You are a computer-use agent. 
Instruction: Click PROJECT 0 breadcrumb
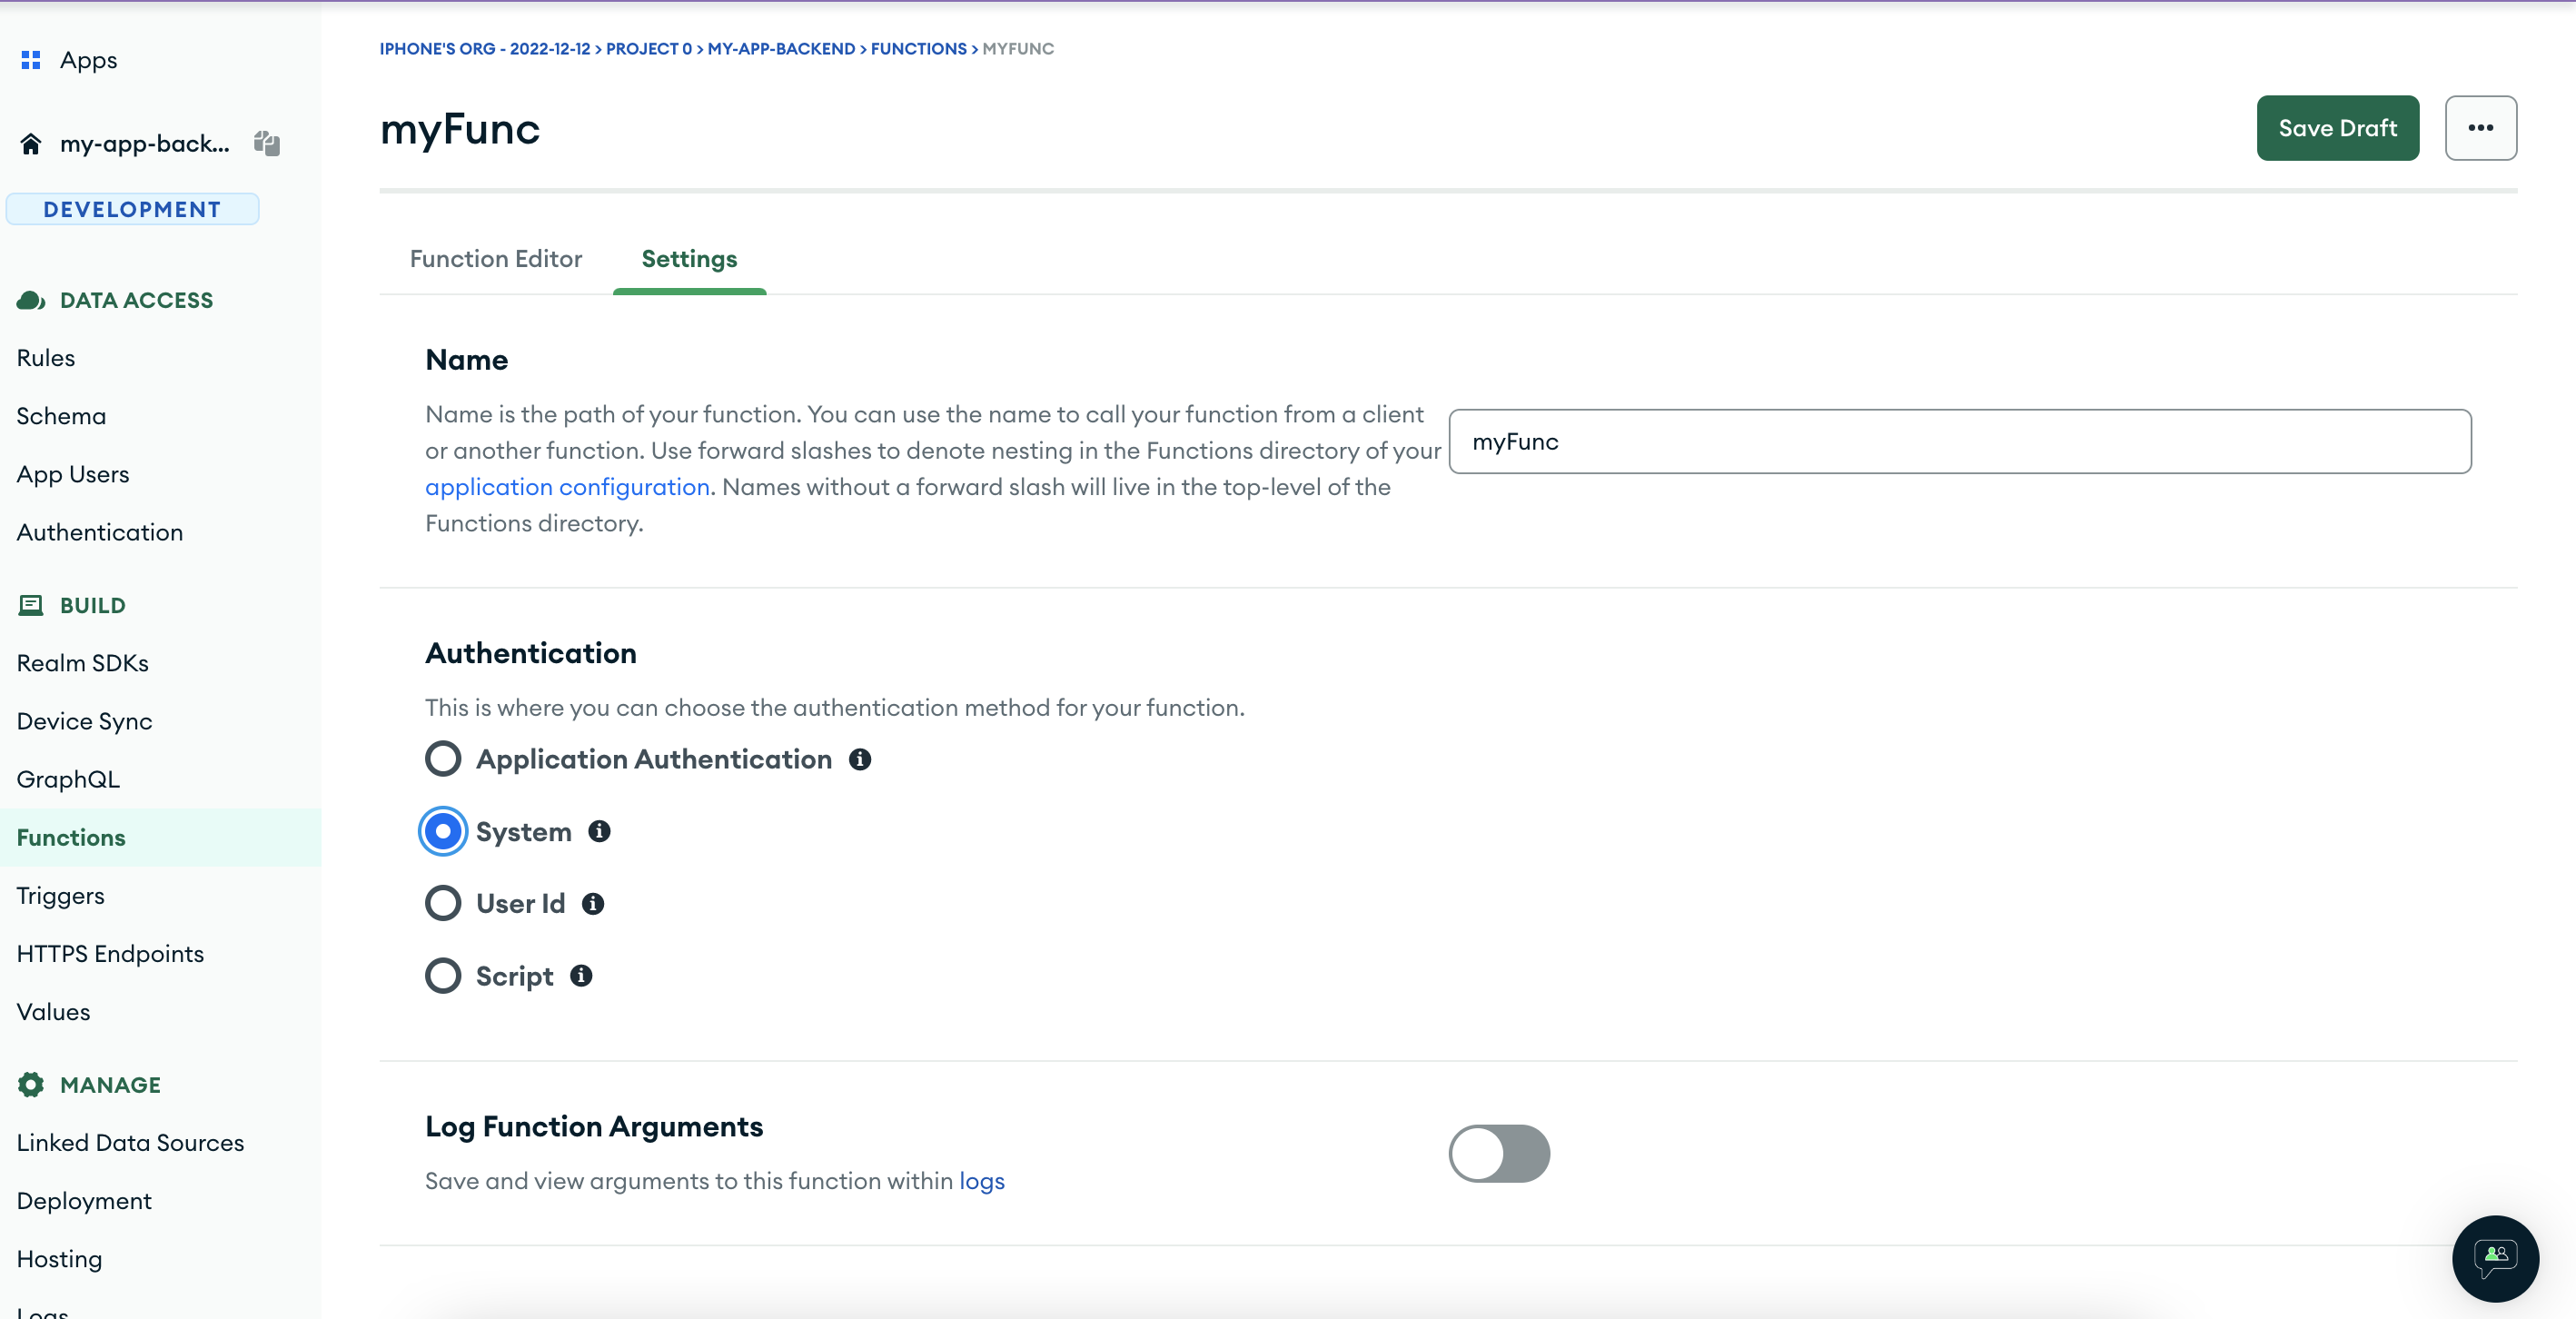649,49
